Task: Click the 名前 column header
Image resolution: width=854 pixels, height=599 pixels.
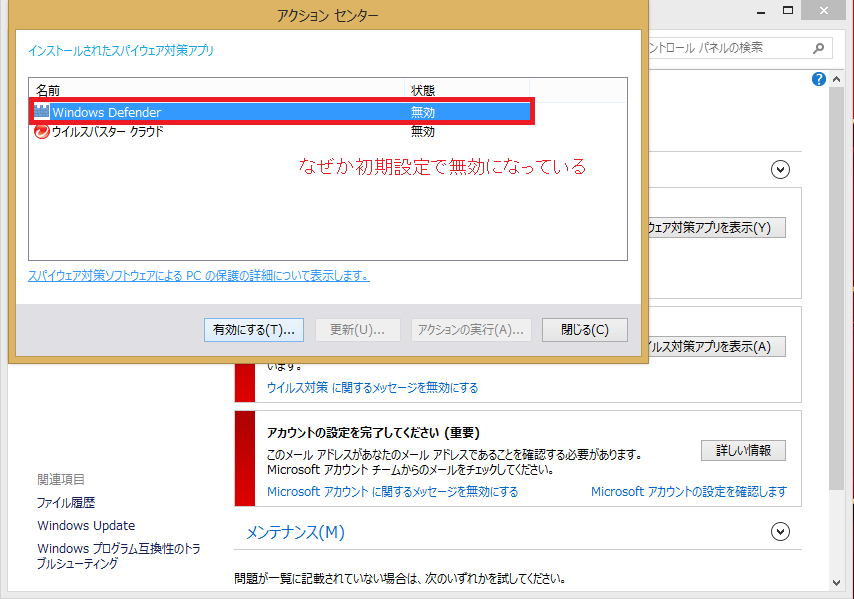Action: pos(217,90)
